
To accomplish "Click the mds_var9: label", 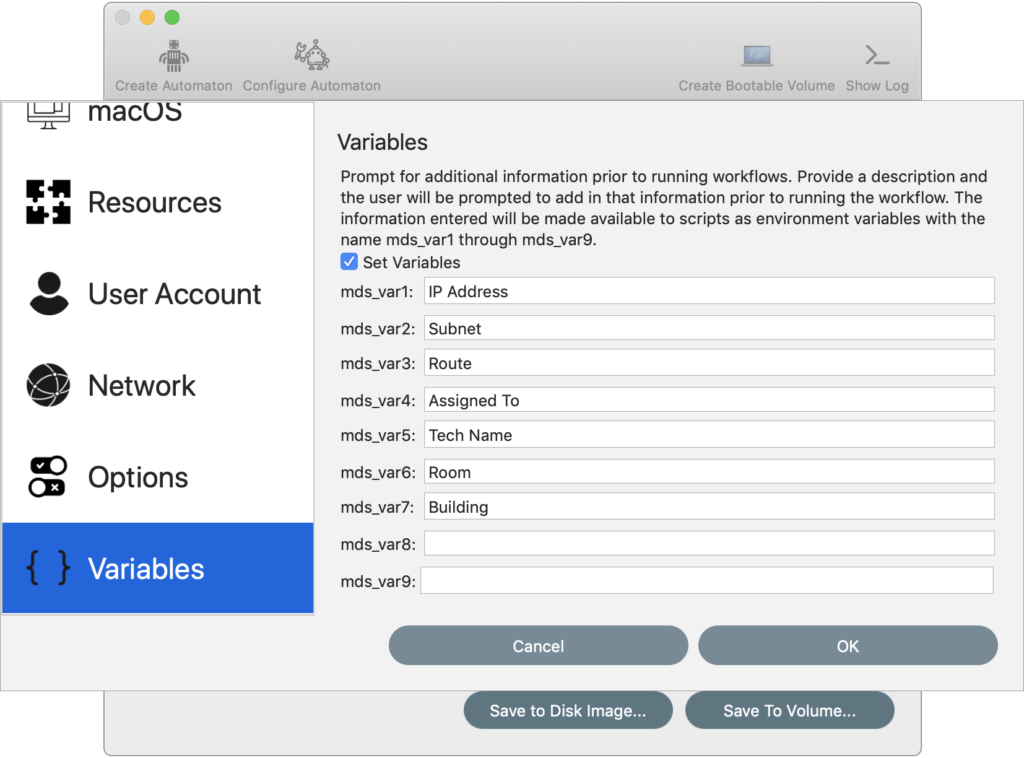I will (x=378, y=581).
